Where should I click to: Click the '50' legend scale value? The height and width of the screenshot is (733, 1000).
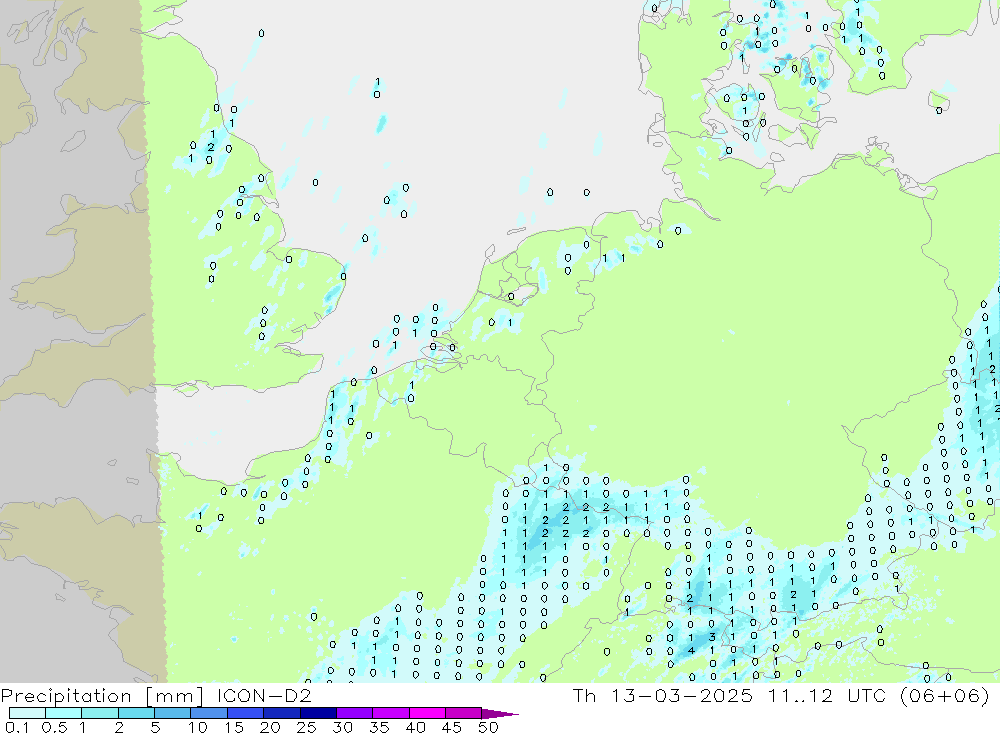coord(488,727)
